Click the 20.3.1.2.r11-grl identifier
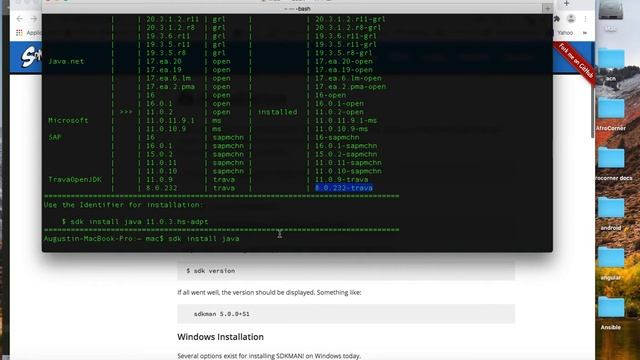 pyautogui.click(x=351, y=19)
